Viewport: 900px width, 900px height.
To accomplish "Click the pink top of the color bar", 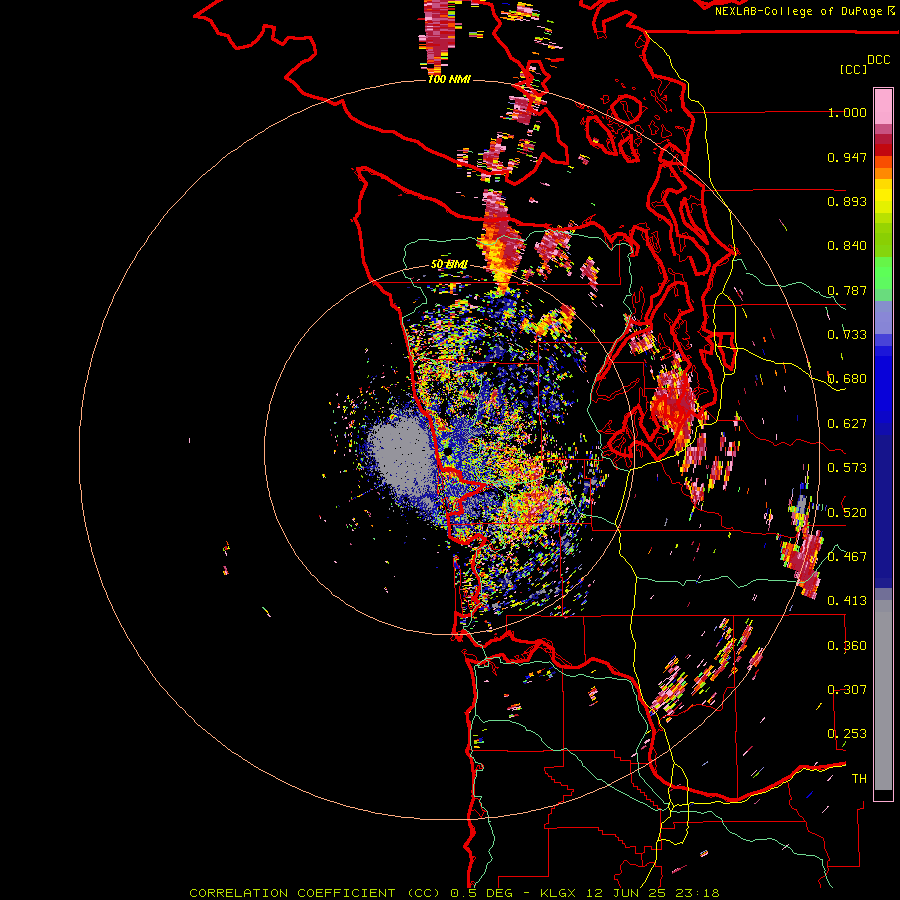I will point(883,107).
